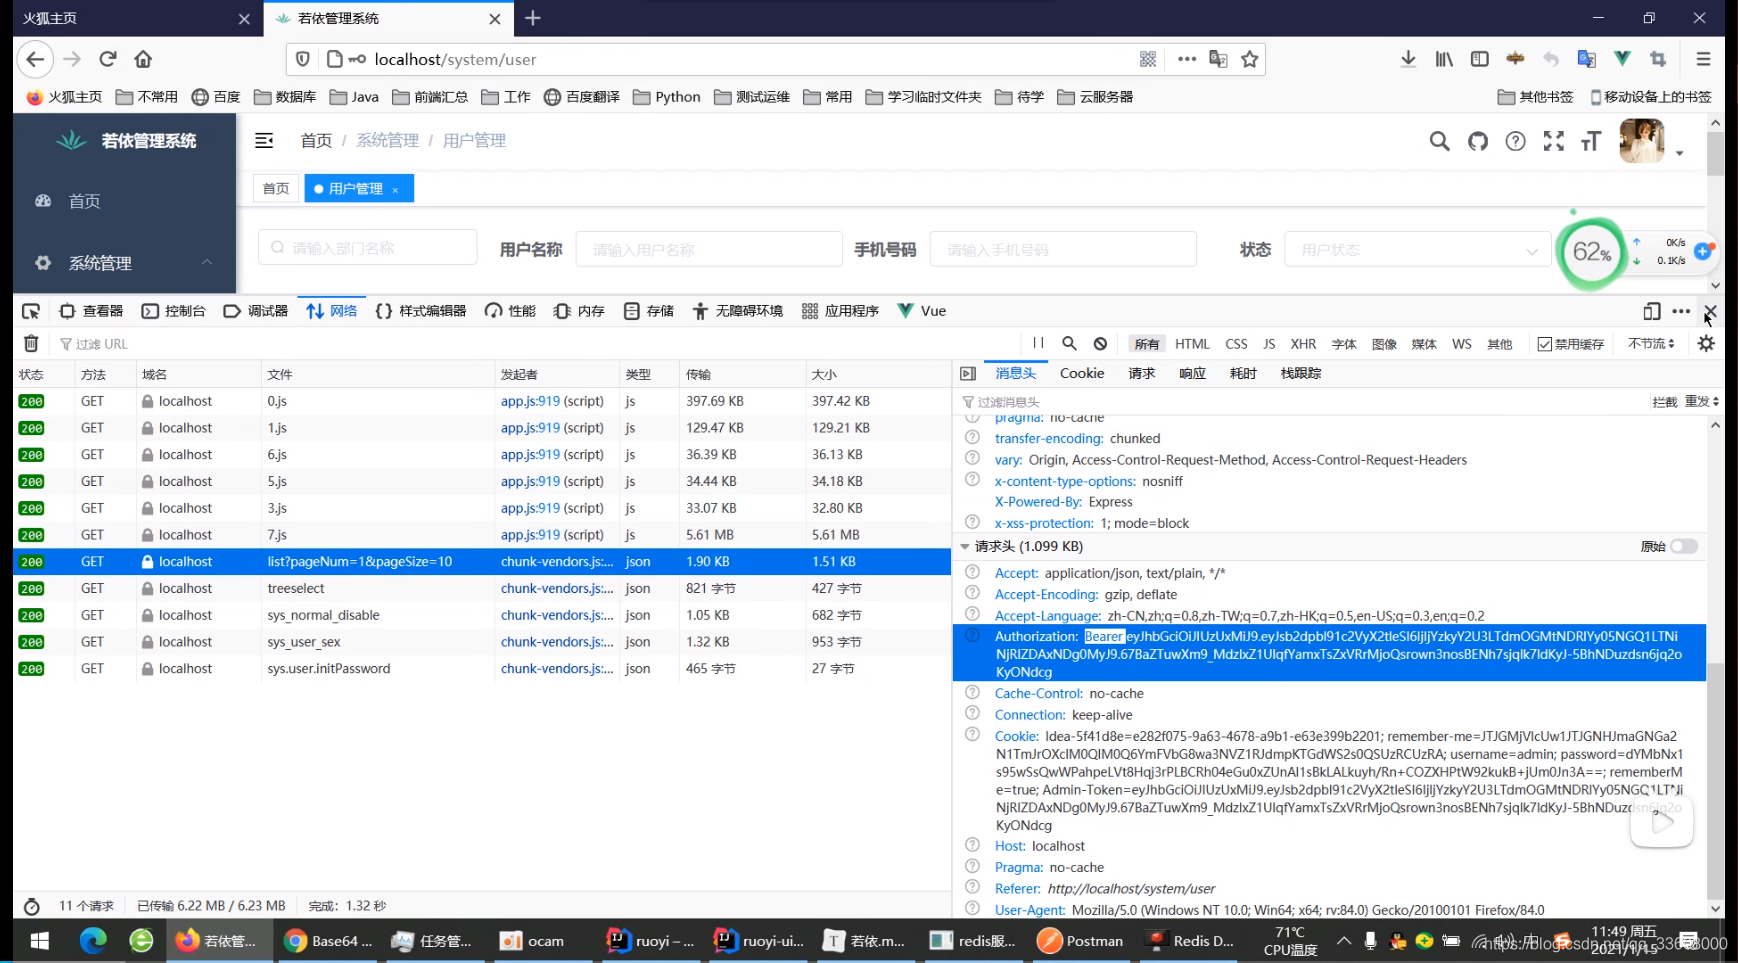Collapse the 系统管理 sidebar menu

[x=125, y=263]
